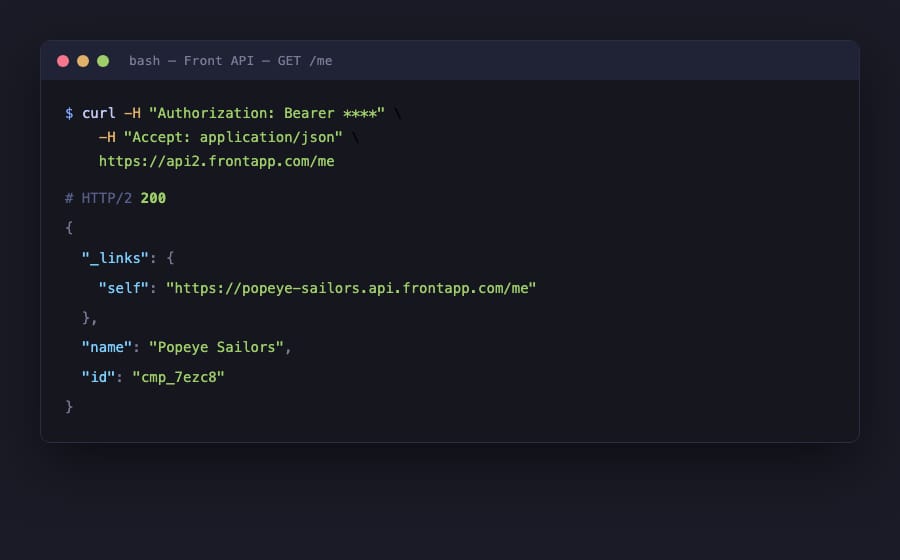Click the 'https://popeye-sailors.api.frontapp.com/me' link value
Image resolution: width=900 pixels, height=560 pixels.
pyautogui.click(x=351, y=288)
